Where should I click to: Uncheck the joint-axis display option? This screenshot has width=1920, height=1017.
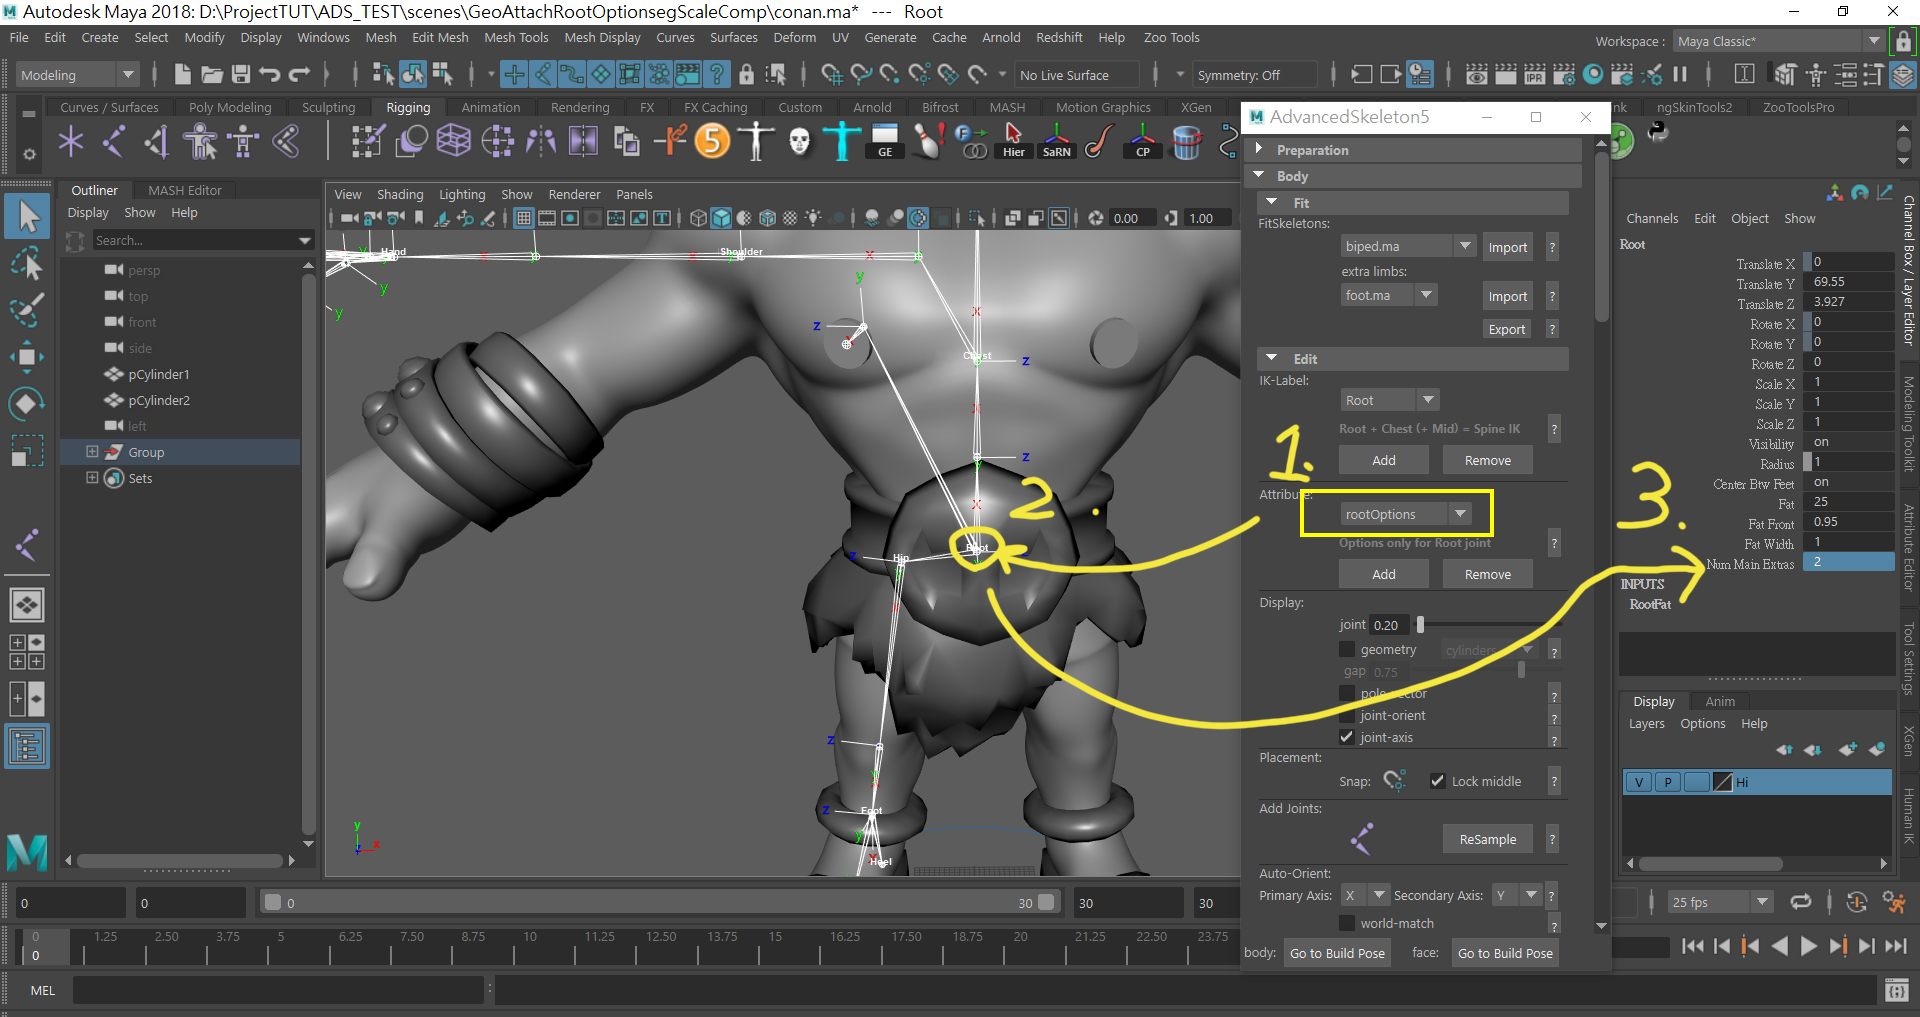coord(1348,737)
